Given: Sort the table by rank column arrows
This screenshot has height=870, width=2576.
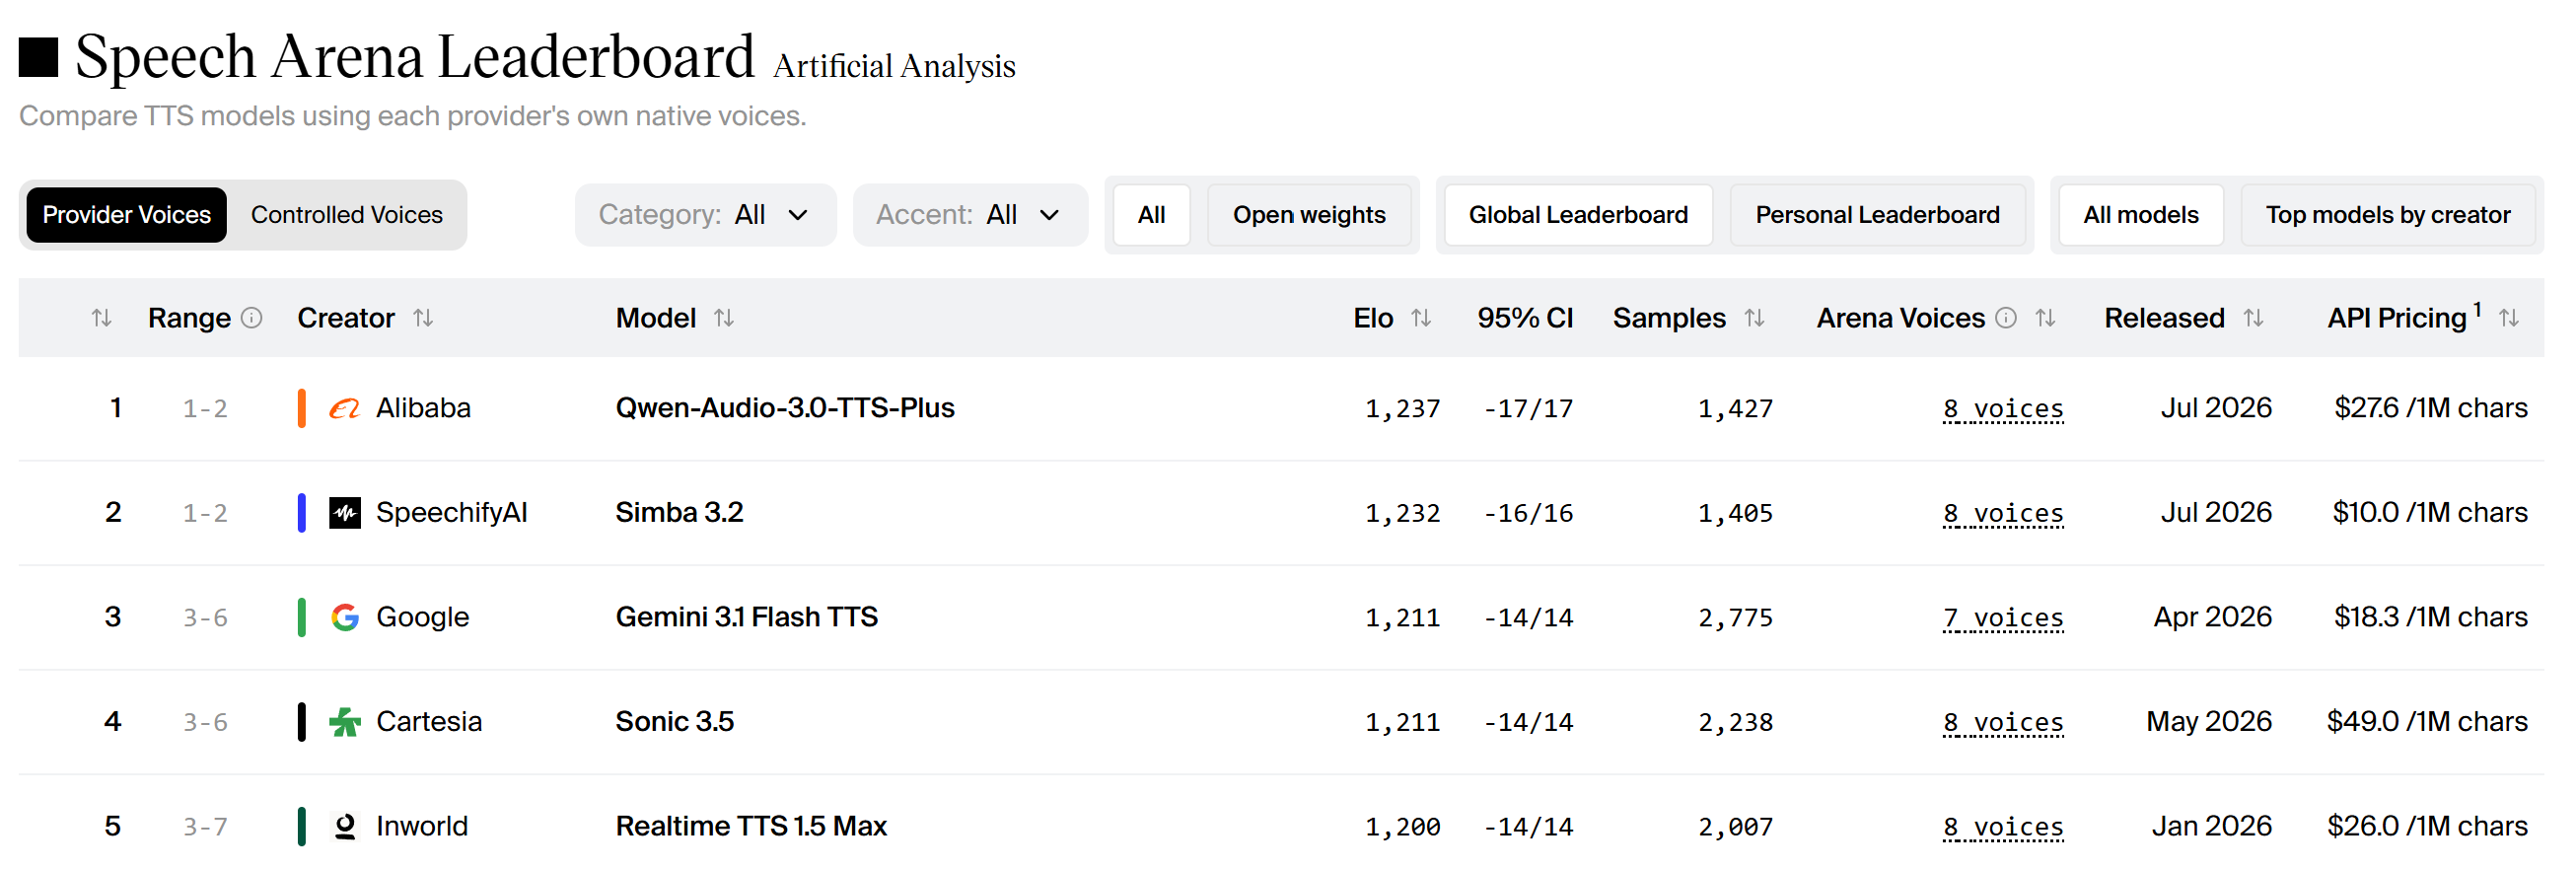Looking at the screenshot, I should coord(101,318).
